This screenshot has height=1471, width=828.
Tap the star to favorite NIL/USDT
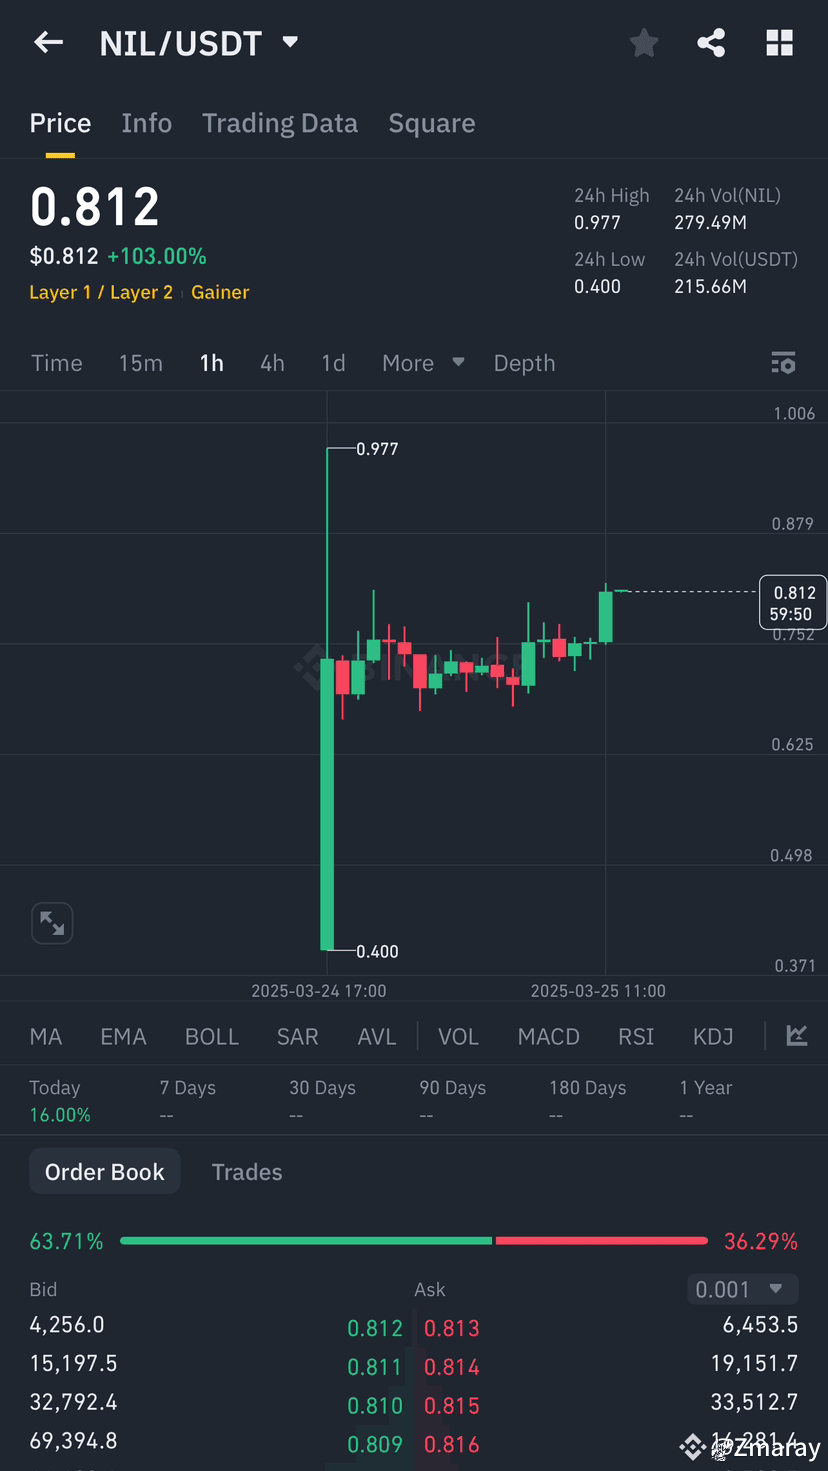click(643, 42)
